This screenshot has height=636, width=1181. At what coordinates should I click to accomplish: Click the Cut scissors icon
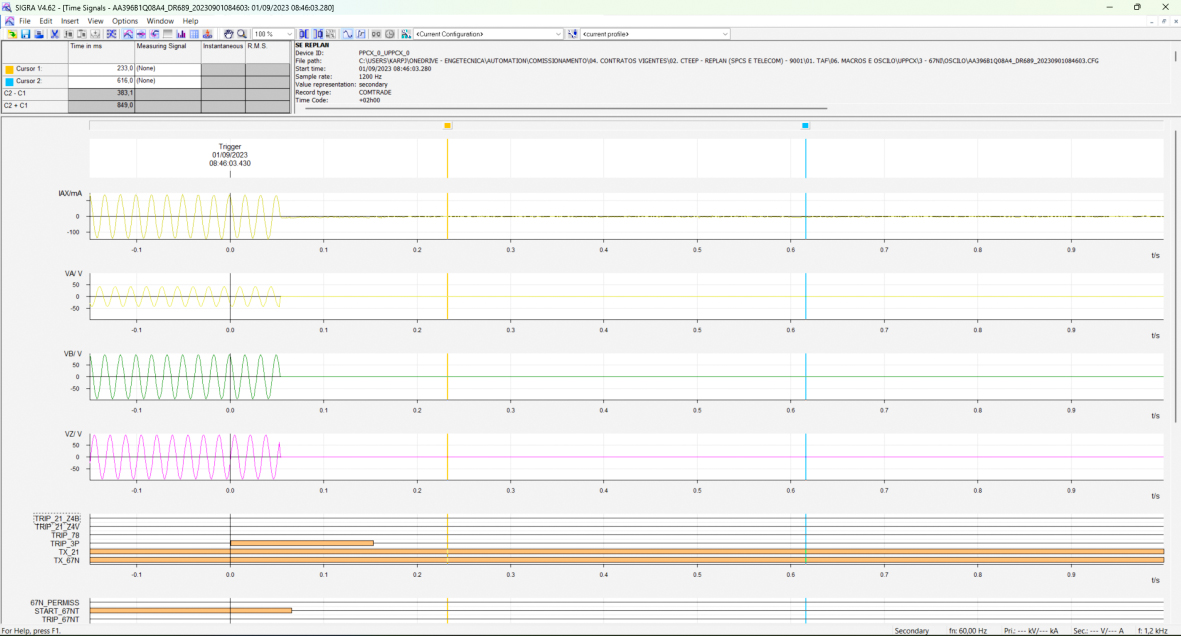[x=54, y=34]
